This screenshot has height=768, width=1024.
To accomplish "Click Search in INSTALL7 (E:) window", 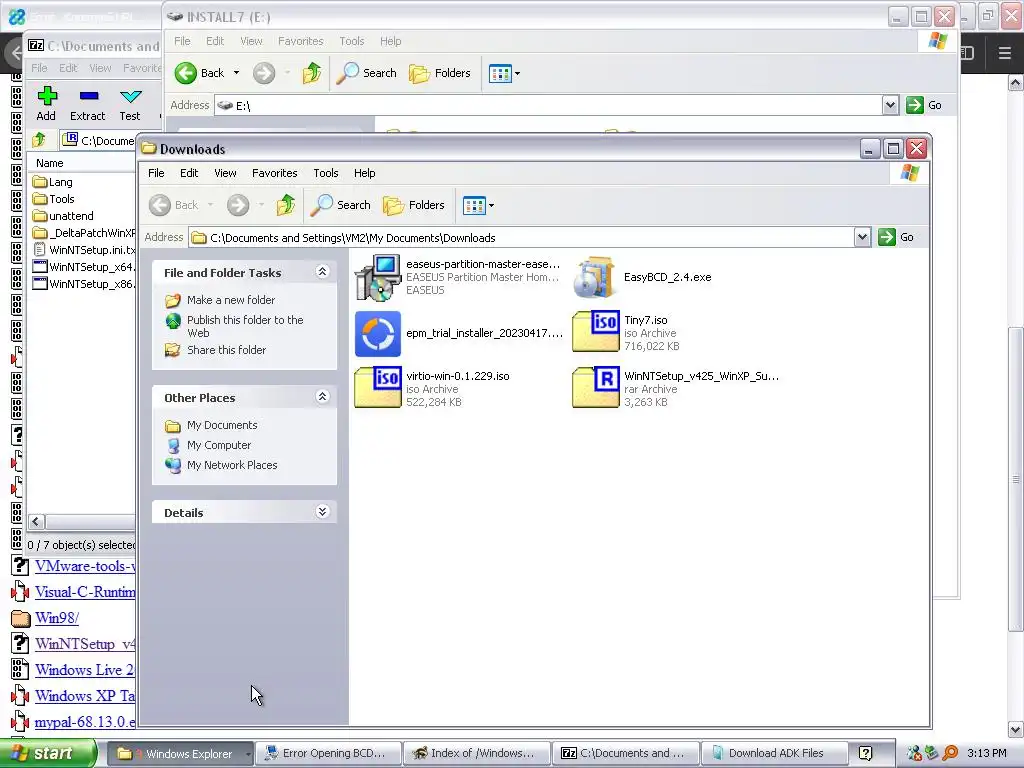I will click(x=366, y=73).
